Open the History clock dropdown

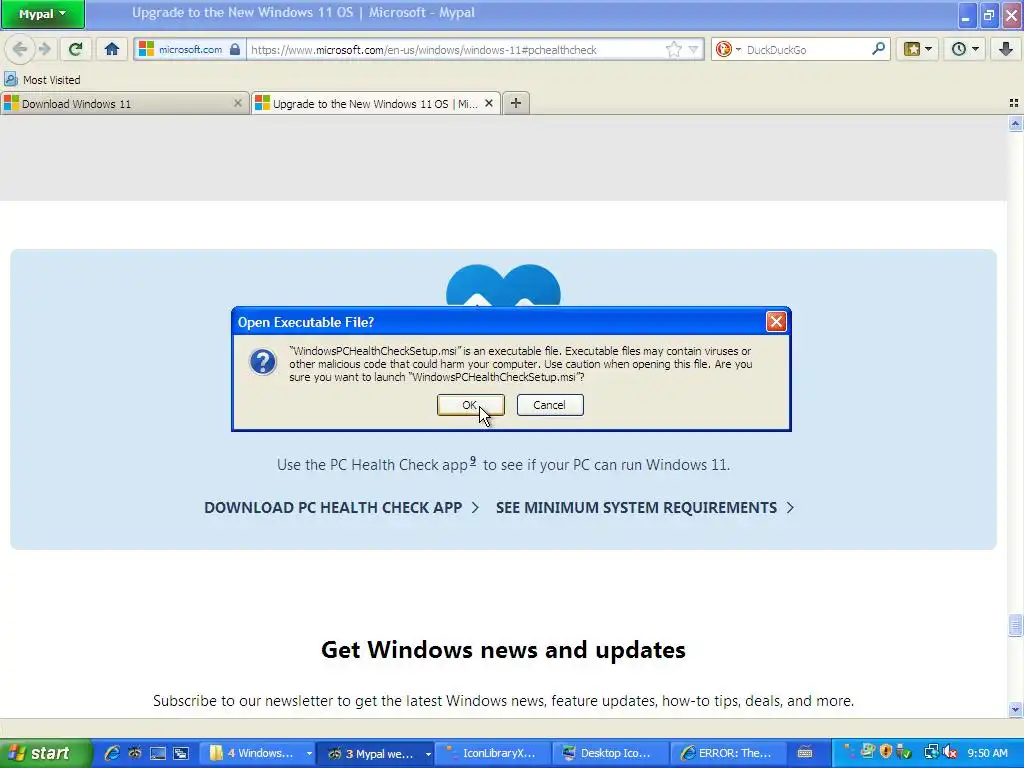[965, 49]
